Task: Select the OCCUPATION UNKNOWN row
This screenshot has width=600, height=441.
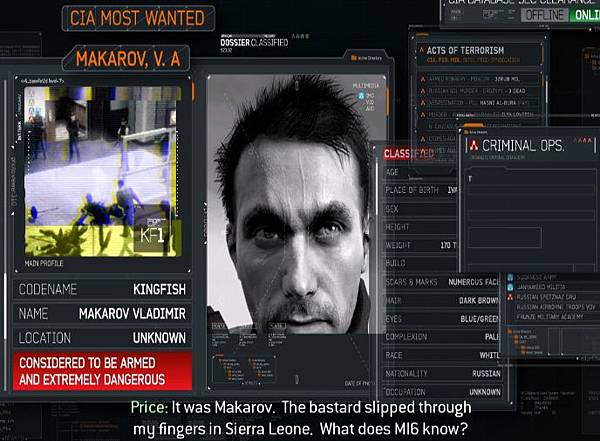Action: [442, 392]
